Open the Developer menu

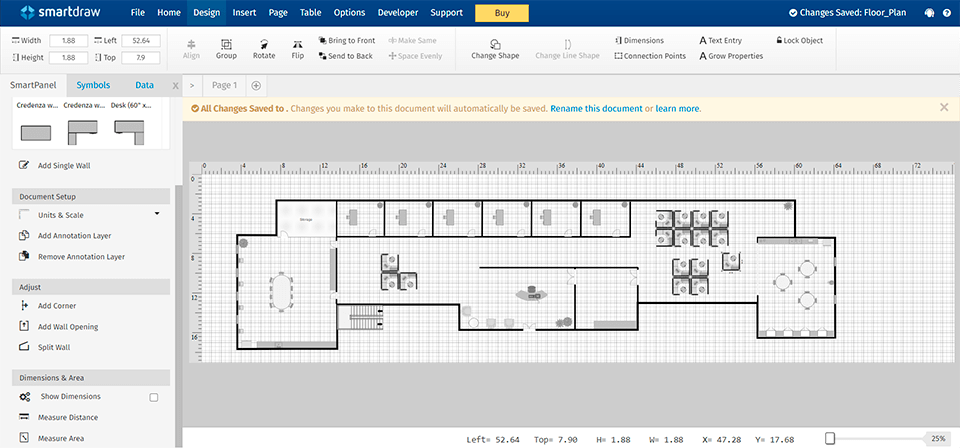[398, 12]
